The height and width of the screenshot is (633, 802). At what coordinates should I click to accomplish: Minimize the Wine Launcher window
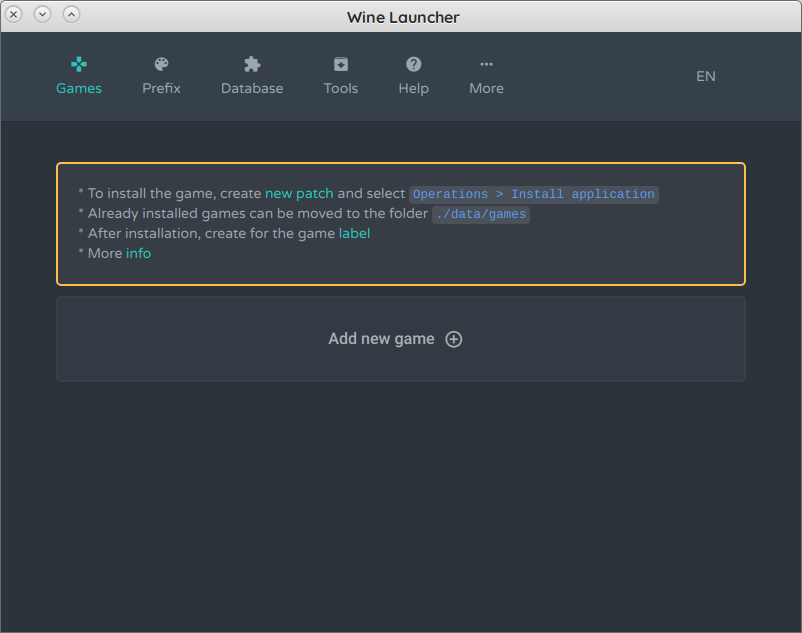click(x=42, y=14)
